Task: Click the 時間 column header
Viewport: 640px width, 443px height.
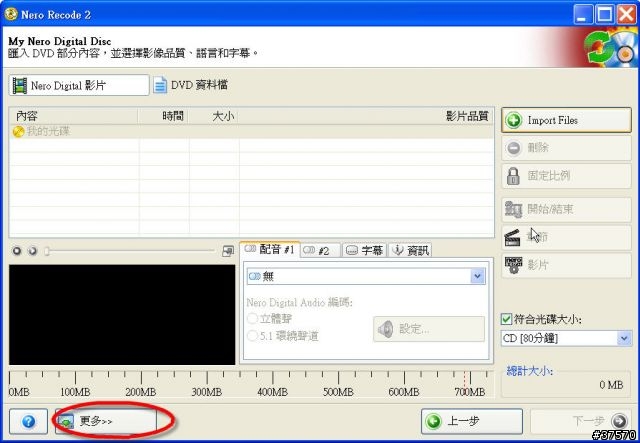Action: (x=163, y=116)
